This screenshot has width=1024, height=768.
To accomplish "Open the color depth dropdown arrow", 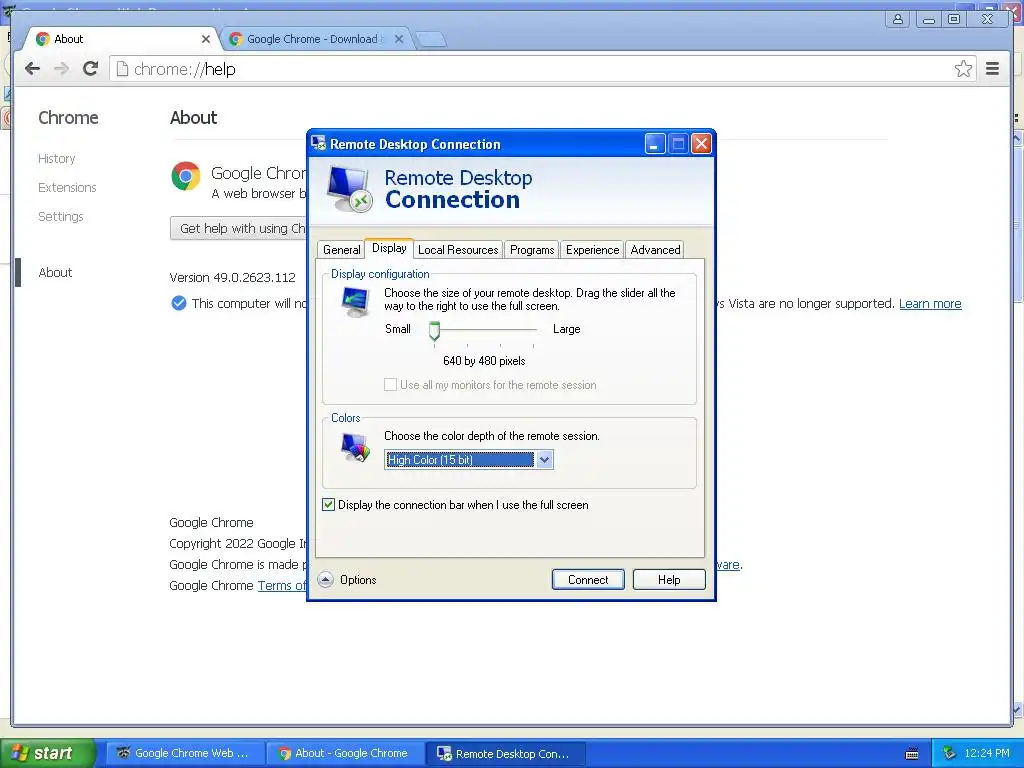I will 544,460.
